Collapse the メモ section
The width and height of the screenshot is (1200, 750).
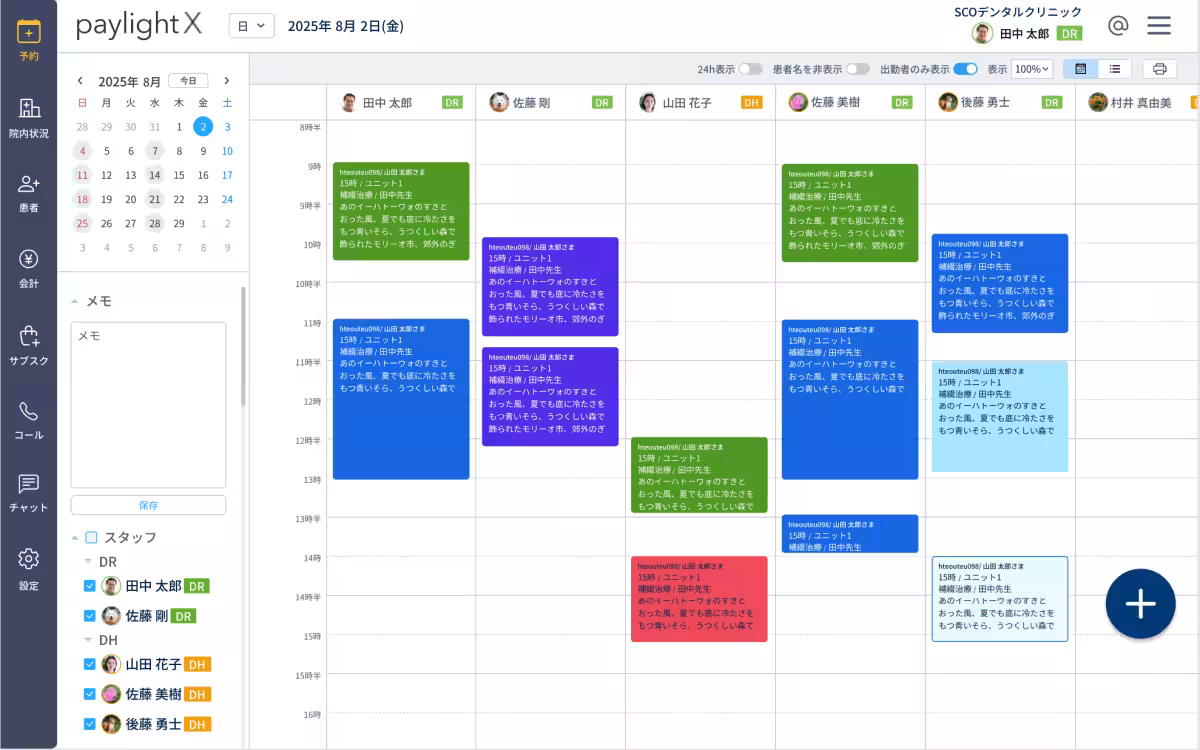(75, 301)
